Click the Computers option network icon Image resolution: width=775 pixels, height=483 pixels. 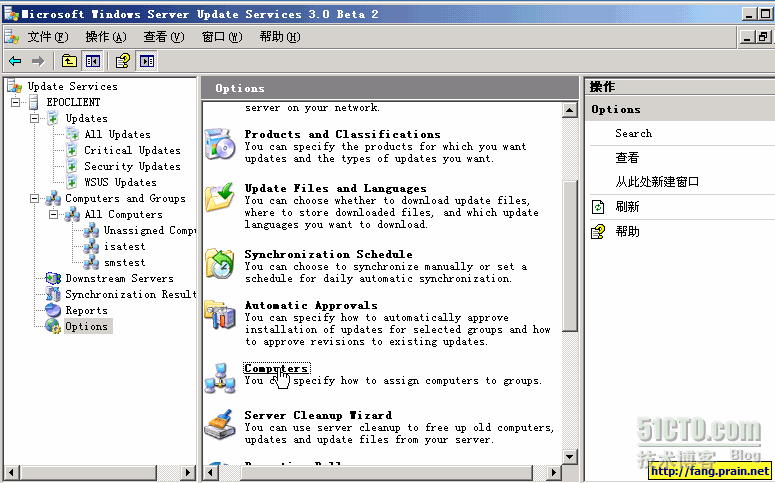[x=220, y=378]
